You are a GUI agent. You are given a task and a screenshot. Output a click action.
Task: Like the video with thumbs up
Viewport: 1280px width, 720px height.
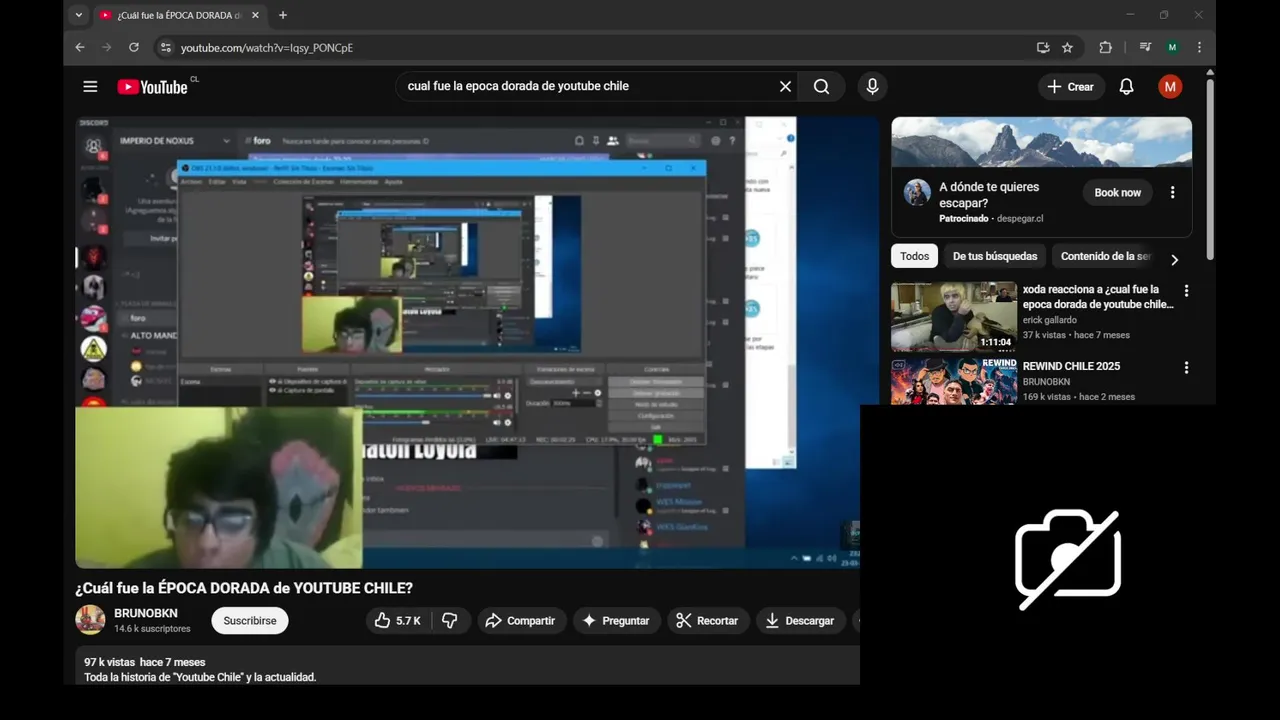[398, 621]
